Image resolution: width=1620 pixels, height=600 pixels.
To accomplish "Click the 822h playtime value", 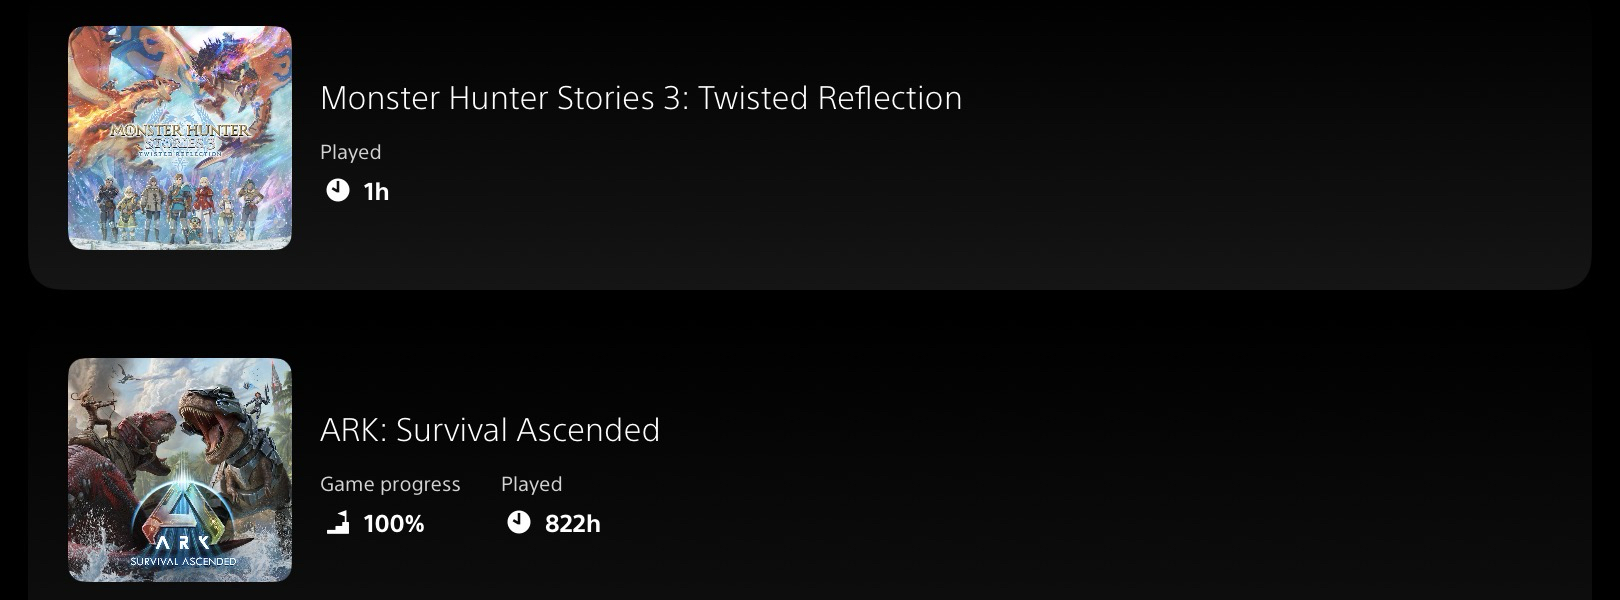I will (572, 524).
